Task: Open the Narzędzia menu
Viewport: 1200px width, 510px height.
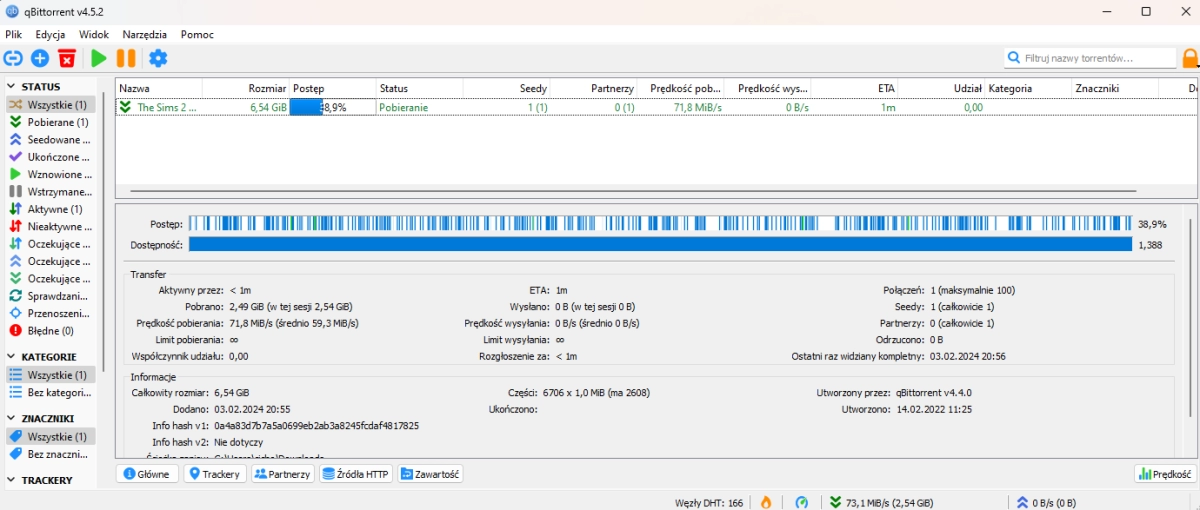Action: (x=145, y=34)
